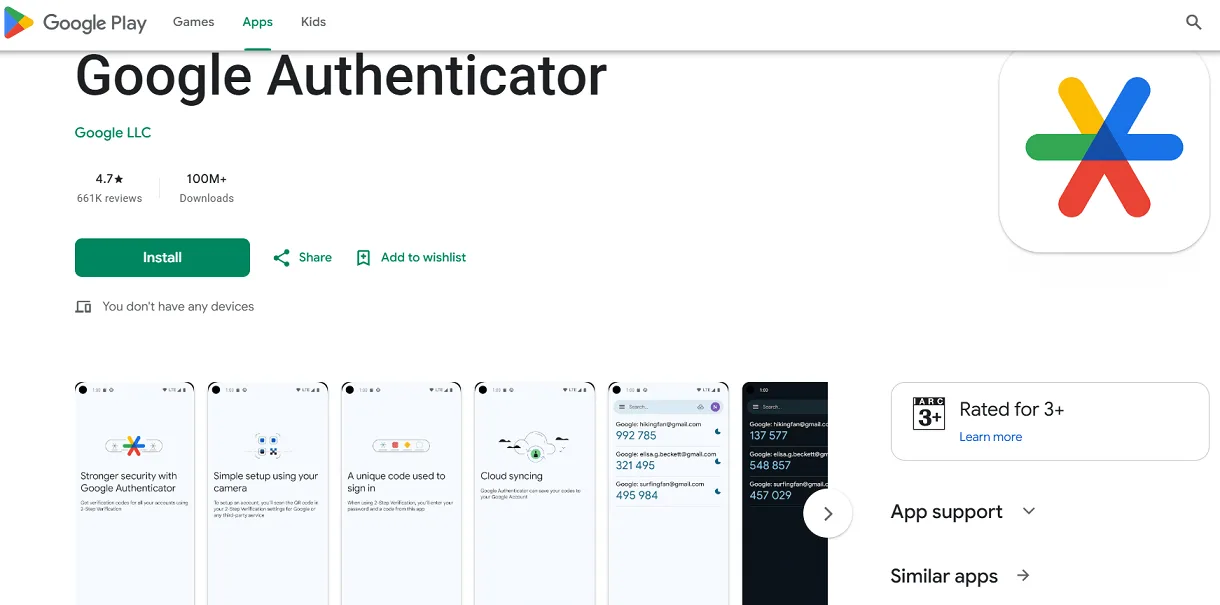Open the light-theme codes list screenshot
The width and height of the screenshot is (1220, 605).
[x=668, y=494]
